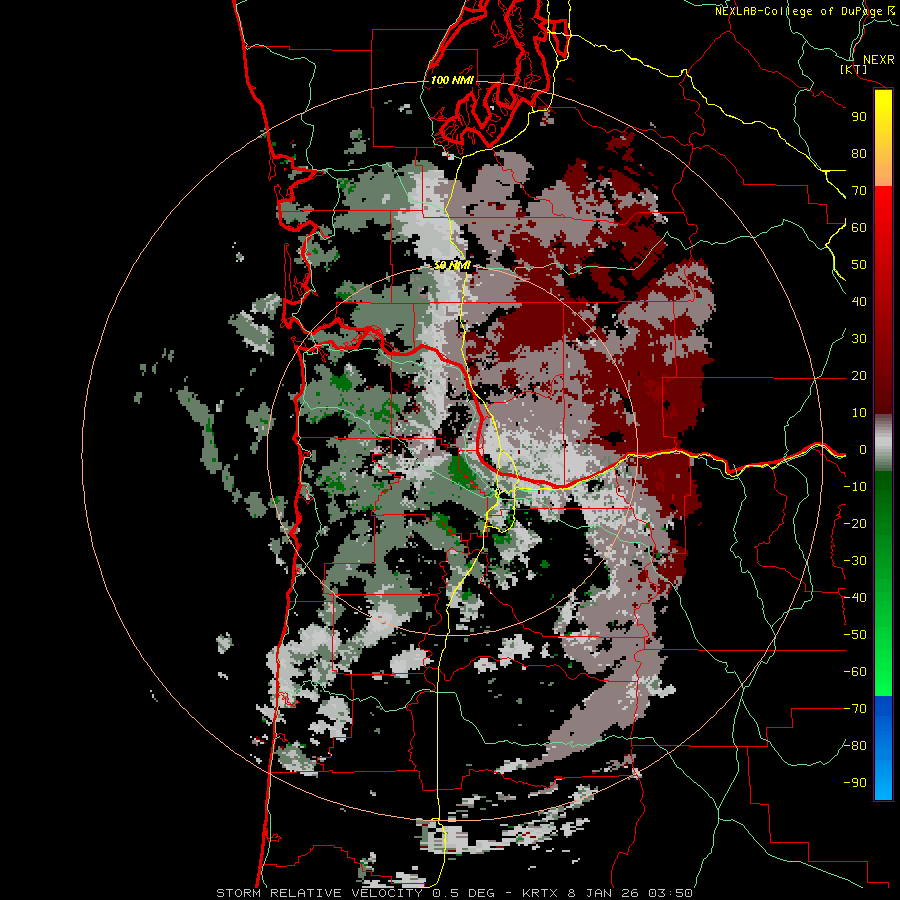Click the [KT] units label

click(853, 69)
